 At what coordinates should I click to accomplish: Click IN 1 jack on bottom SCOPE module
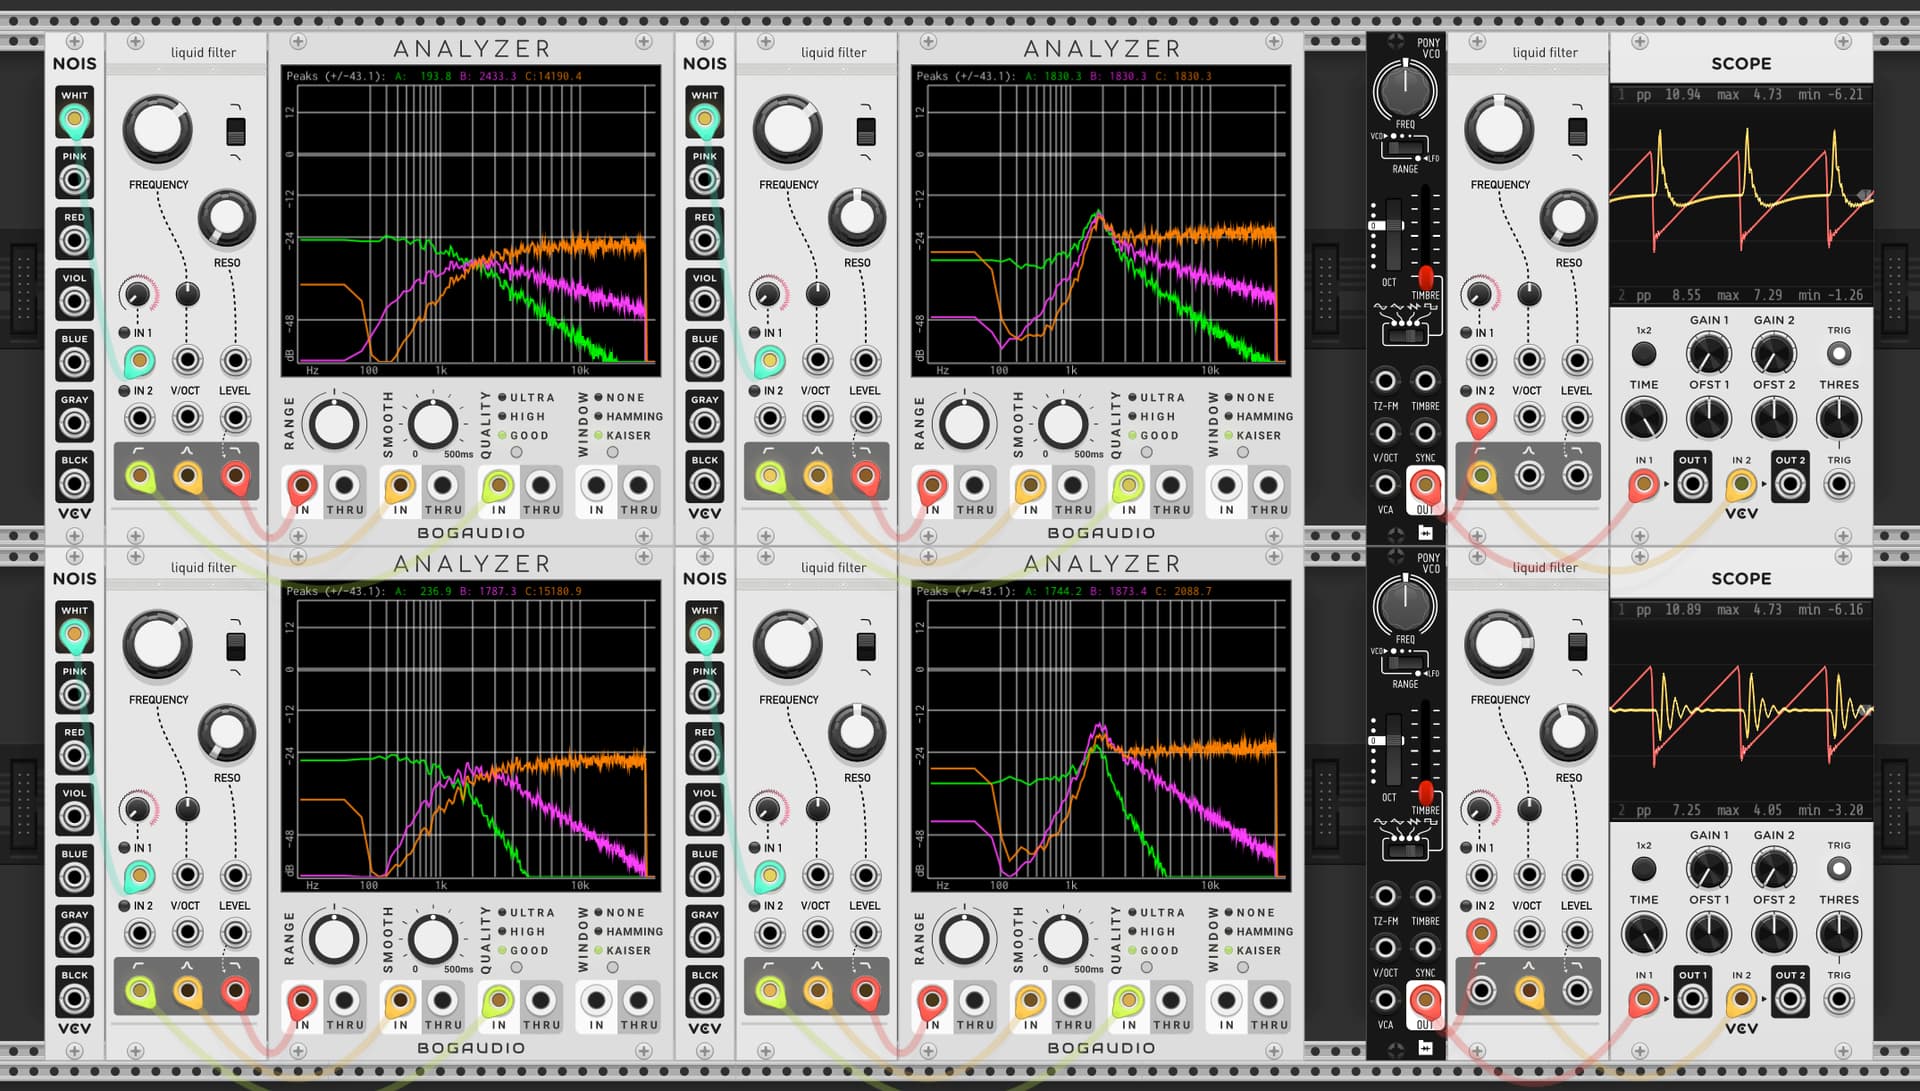pyautogui.click(x=1643, y=1000)
